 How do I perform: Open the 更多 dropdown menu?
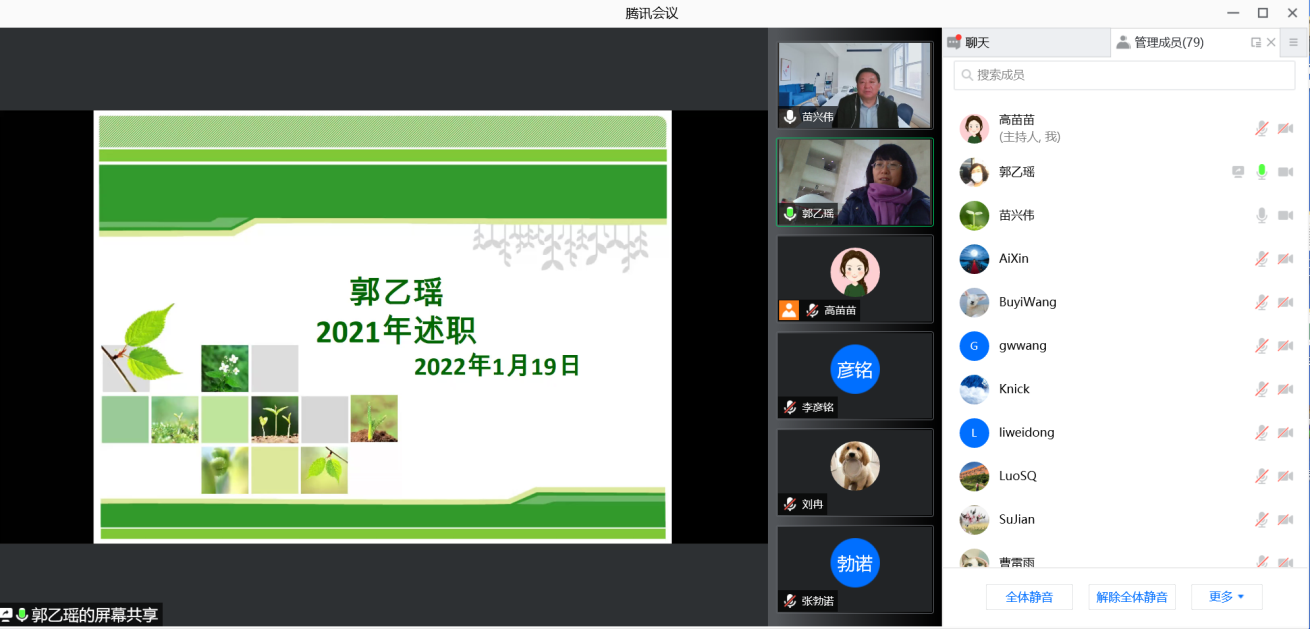point(1226,596)
